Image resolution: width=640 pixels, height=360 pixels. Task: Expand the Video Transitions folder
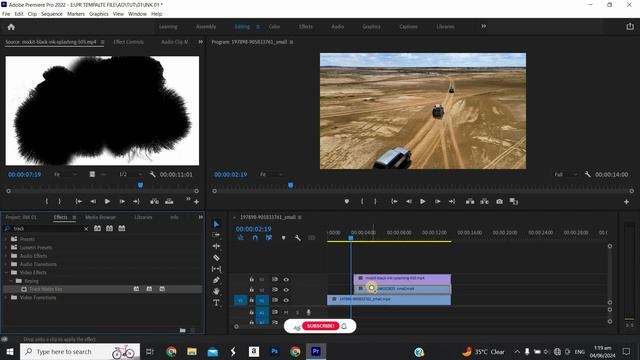coord(6,298)
